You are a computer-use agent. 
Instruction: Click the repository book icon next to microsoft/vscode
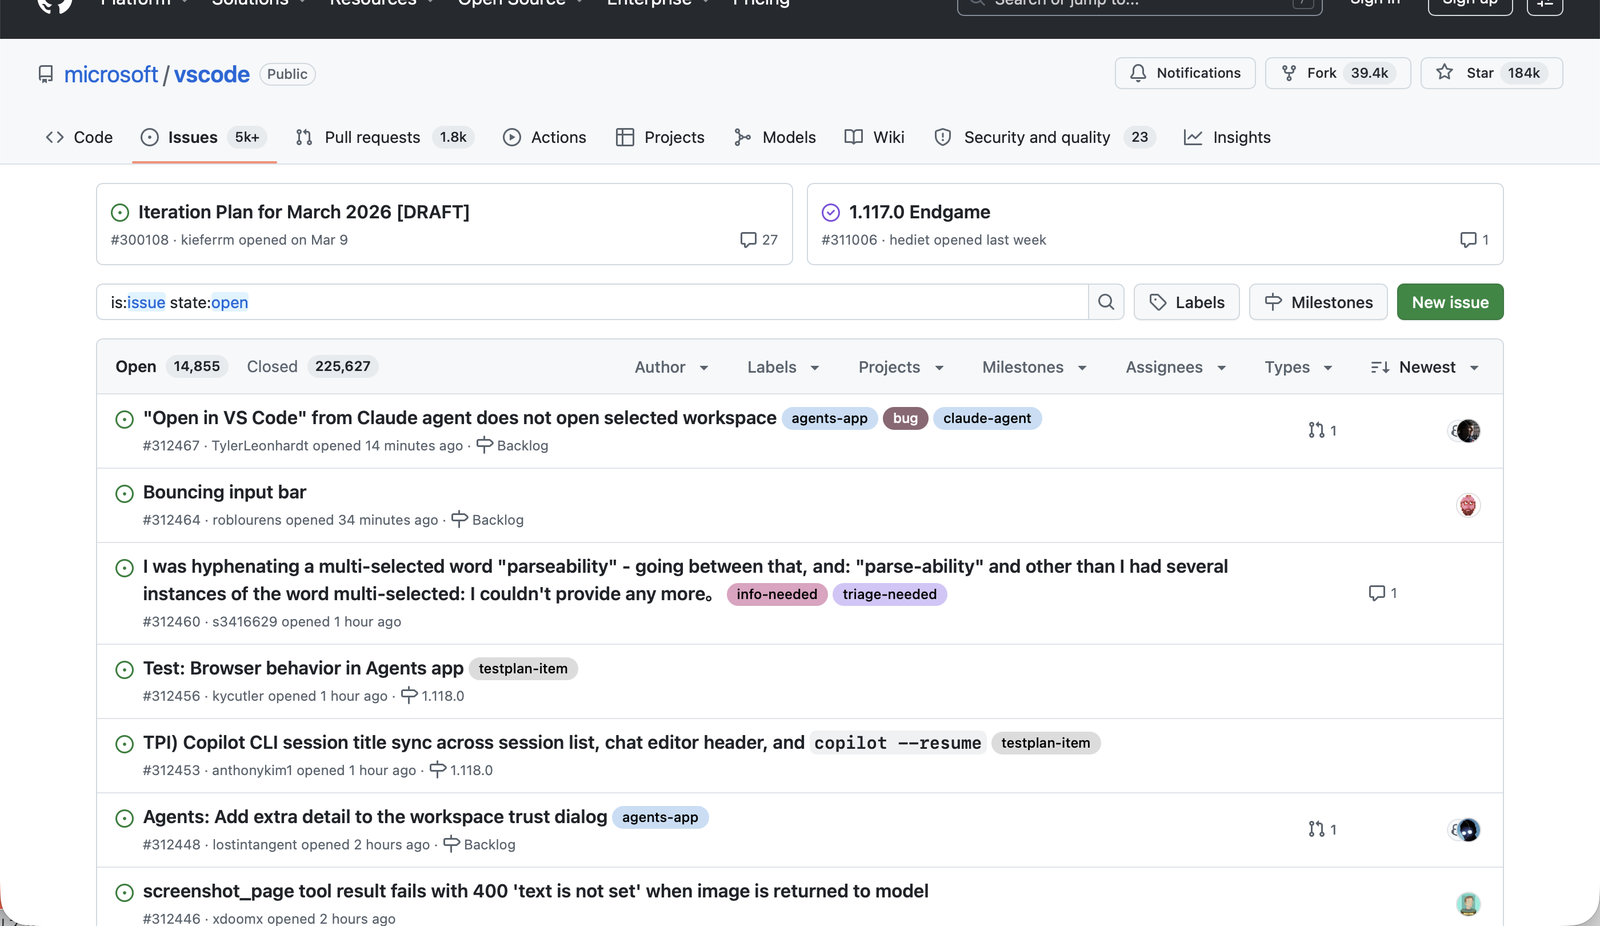[x=46, y=74]
